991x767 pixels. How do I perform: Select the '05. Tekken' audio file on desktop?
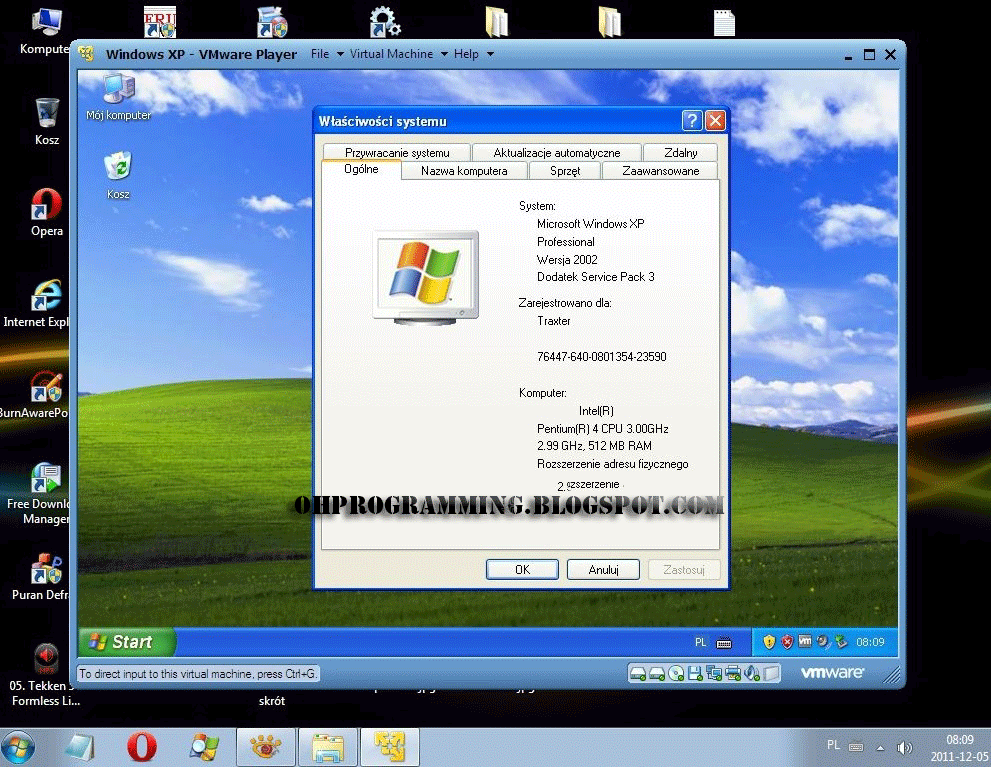[46, 675]
